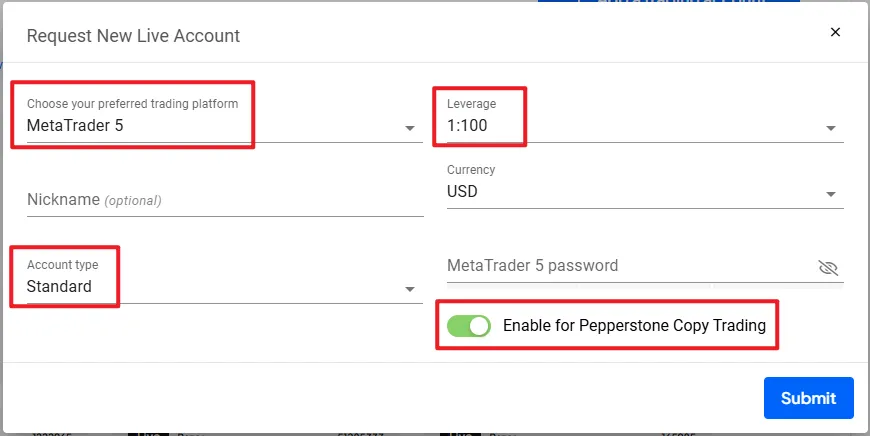Click the Enable for Pepperstone Copy Trading label

(634, 326)
